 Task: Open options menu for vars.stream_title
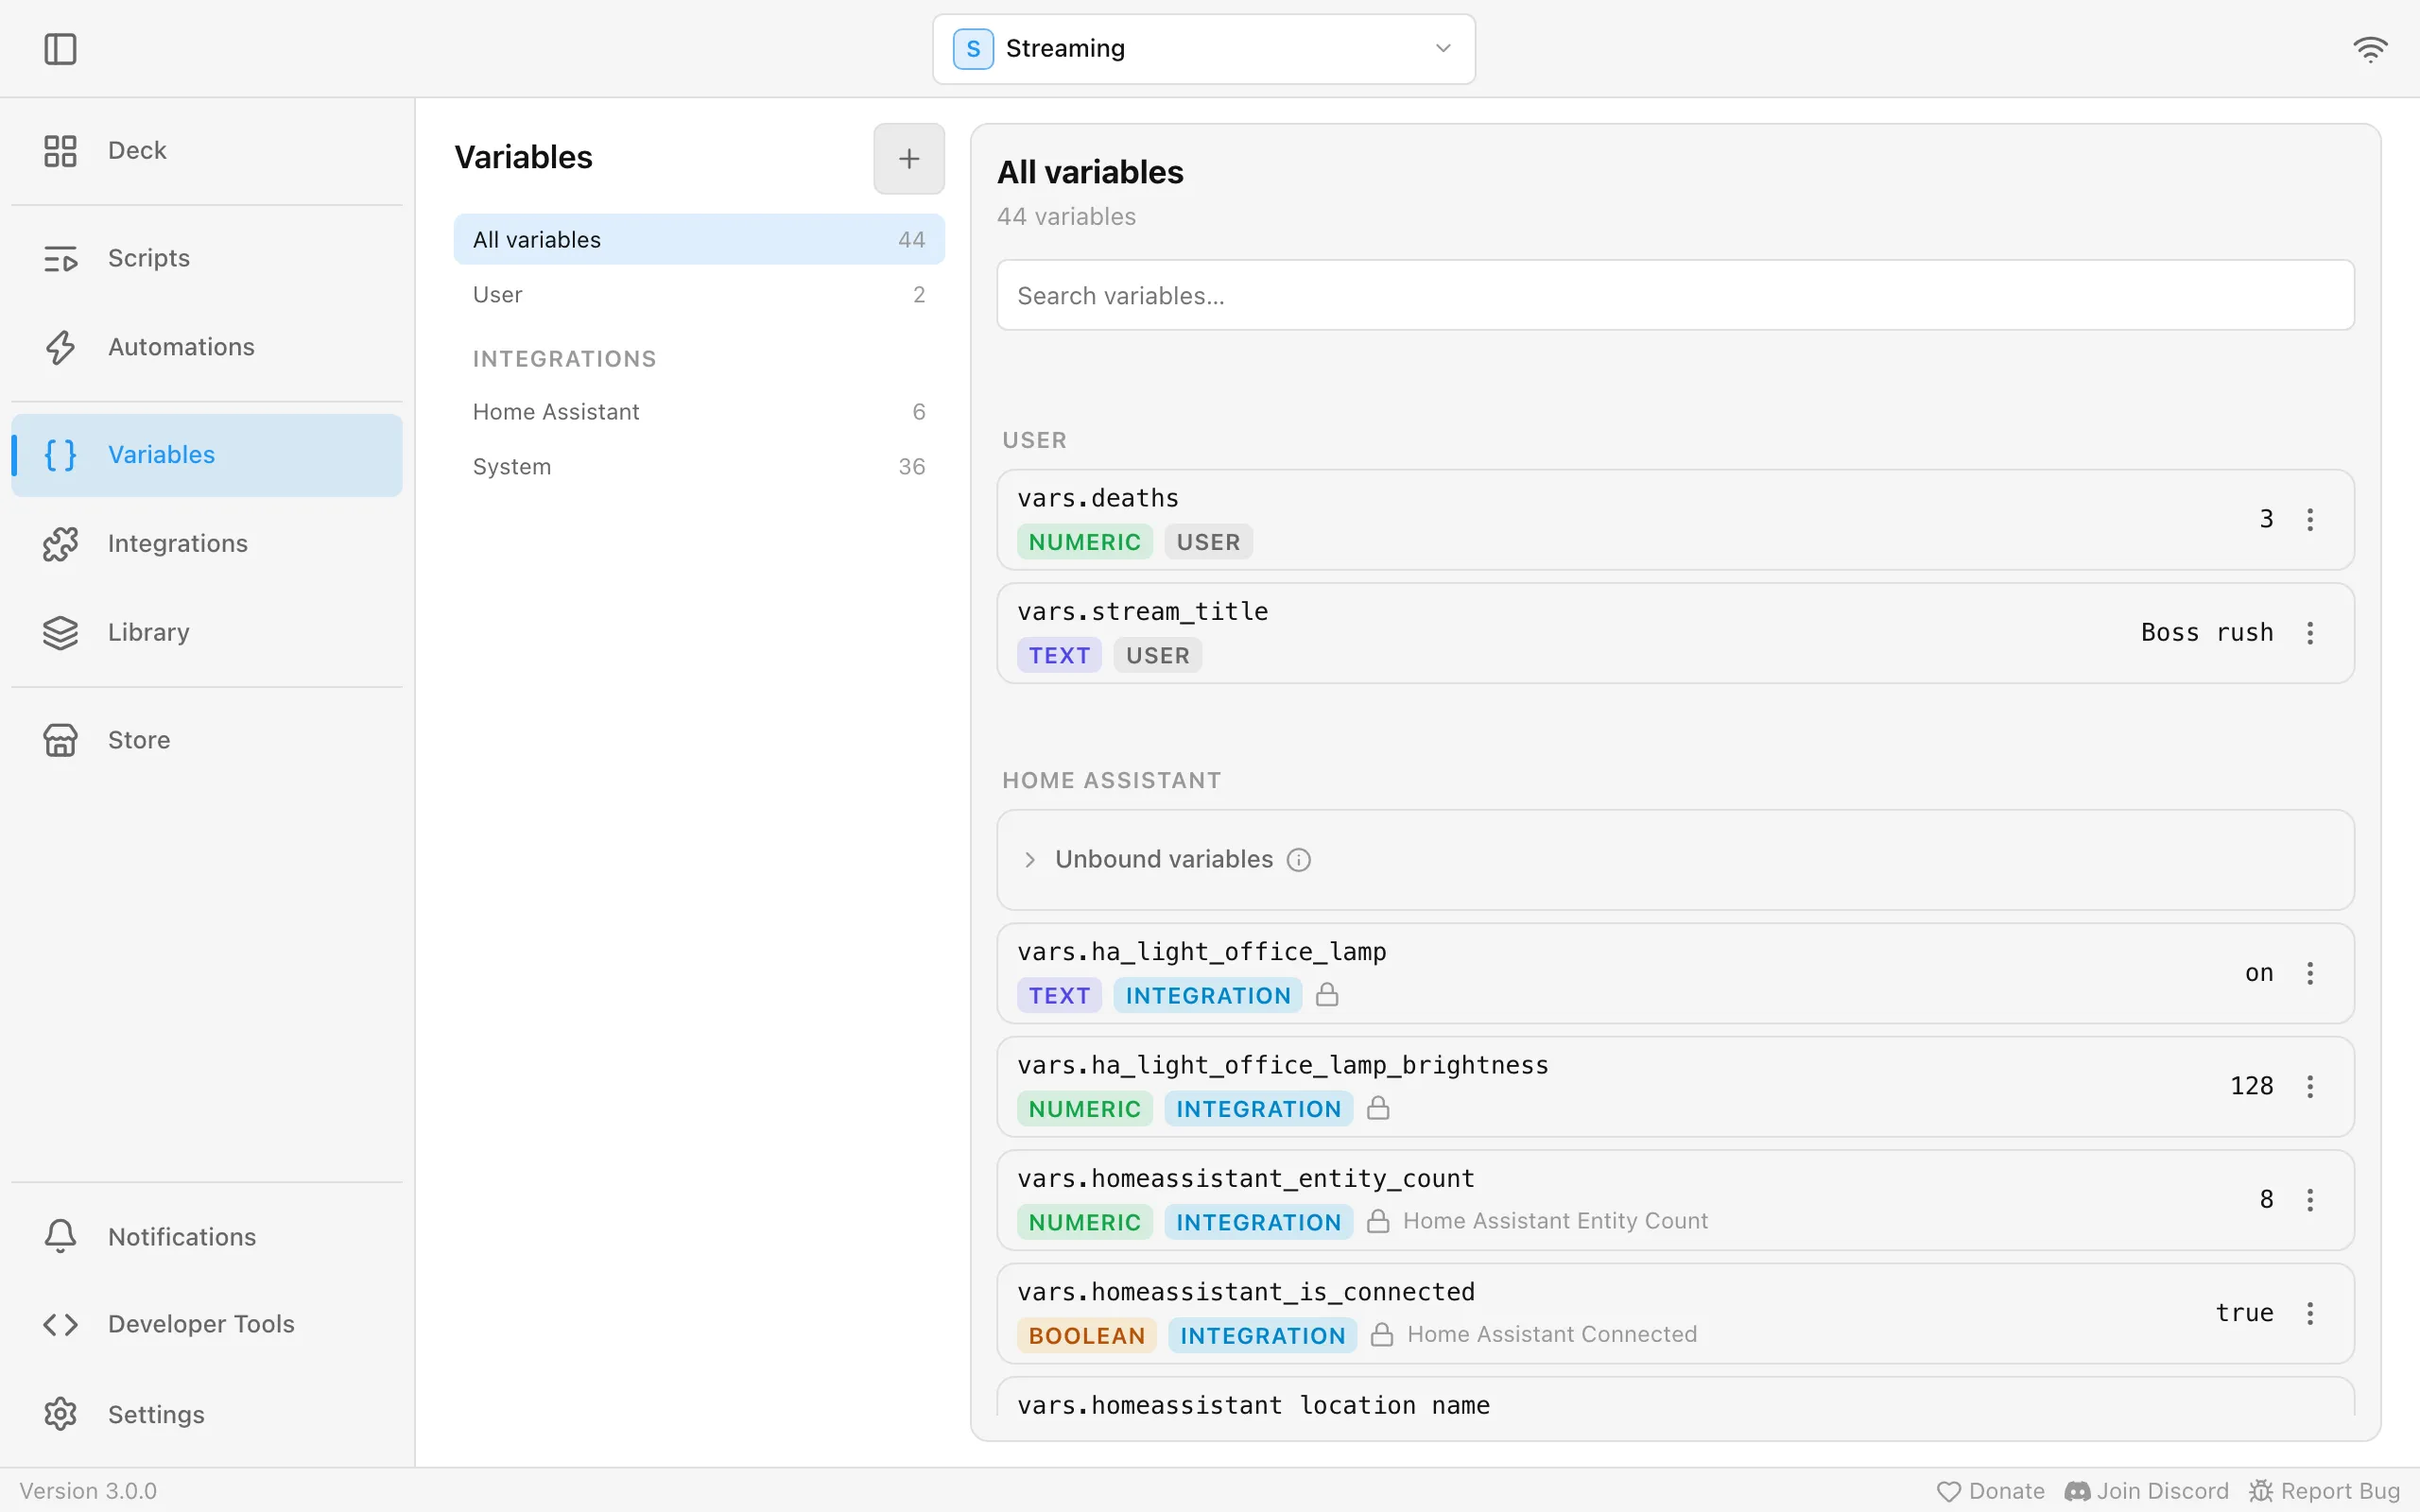point(2310,633)
